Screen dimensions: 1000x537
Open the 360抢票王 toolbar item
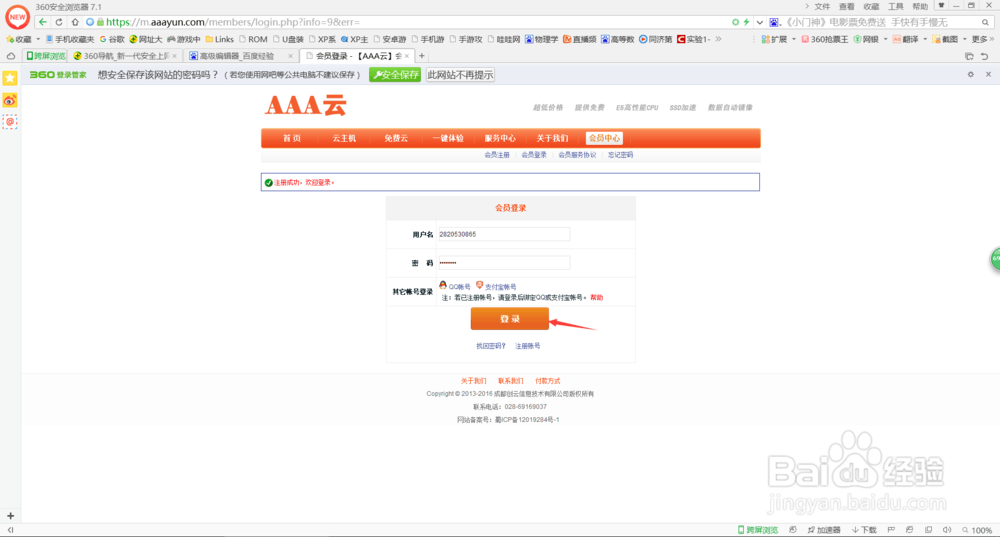(825, 40)
